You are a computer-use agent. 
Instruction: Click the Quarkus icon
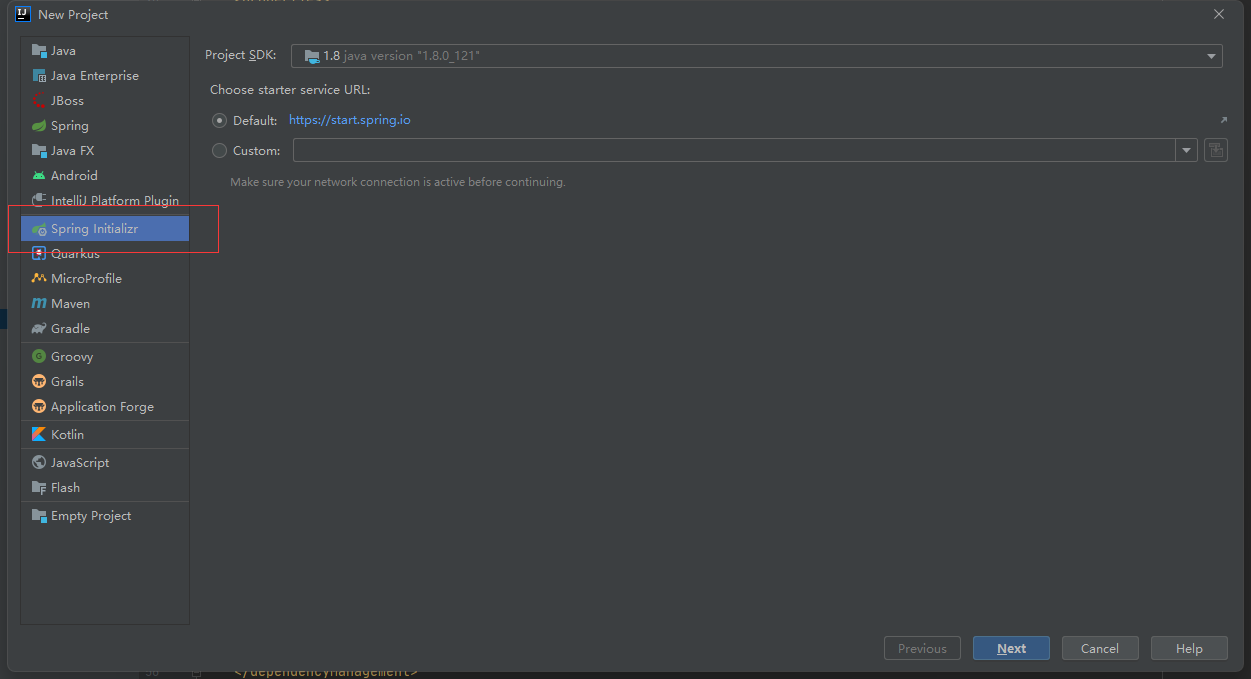tap(39, 253)
